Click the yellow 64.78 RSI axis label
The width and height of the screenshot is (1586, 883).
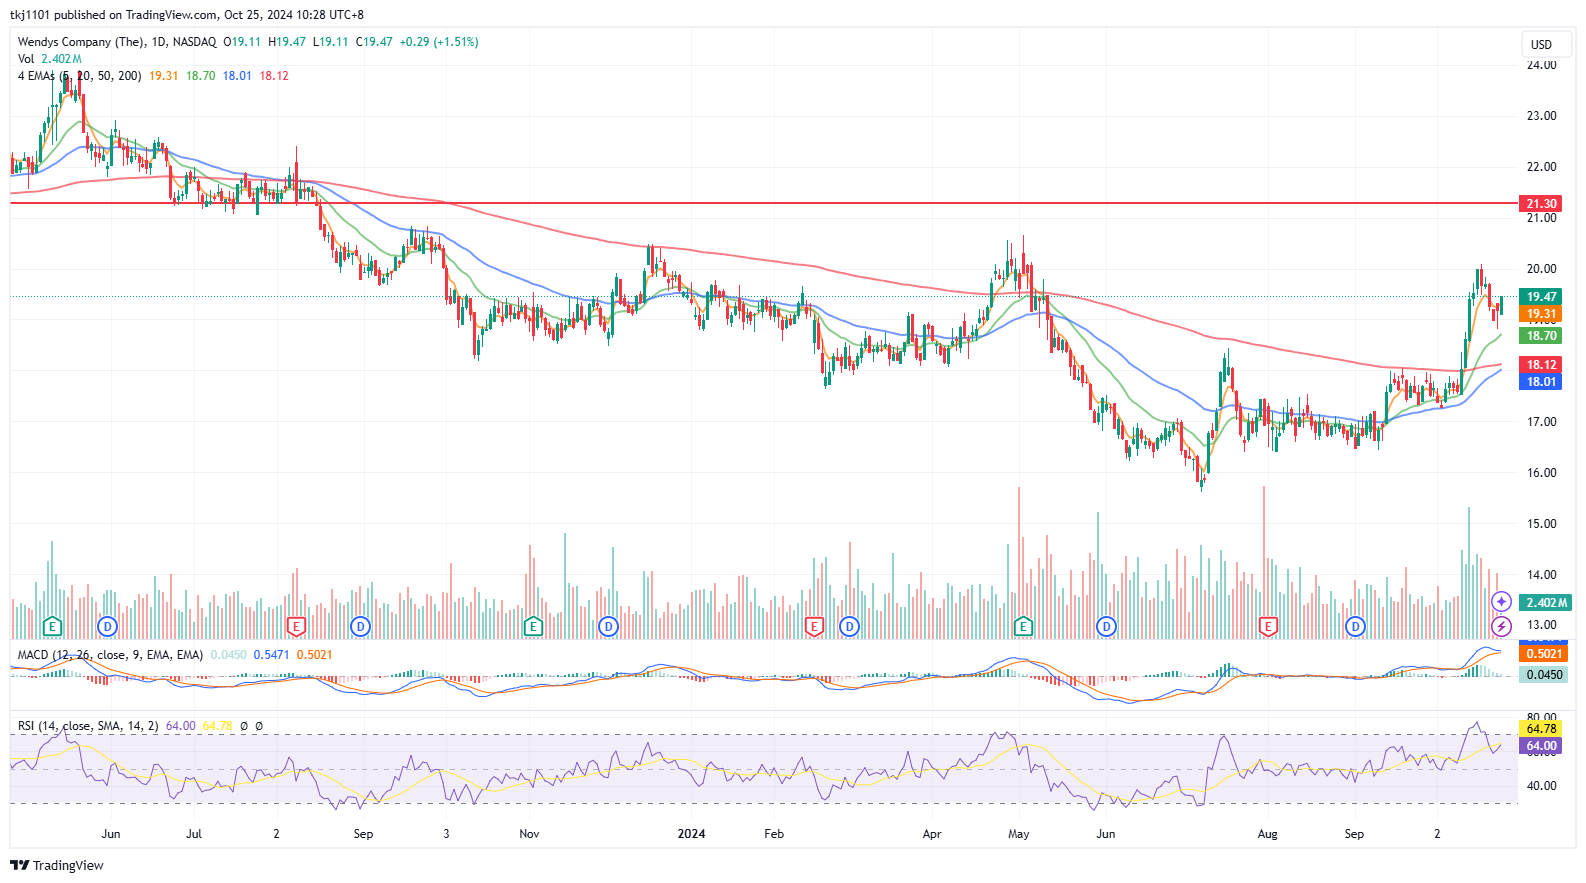(x=1541, y=729)
